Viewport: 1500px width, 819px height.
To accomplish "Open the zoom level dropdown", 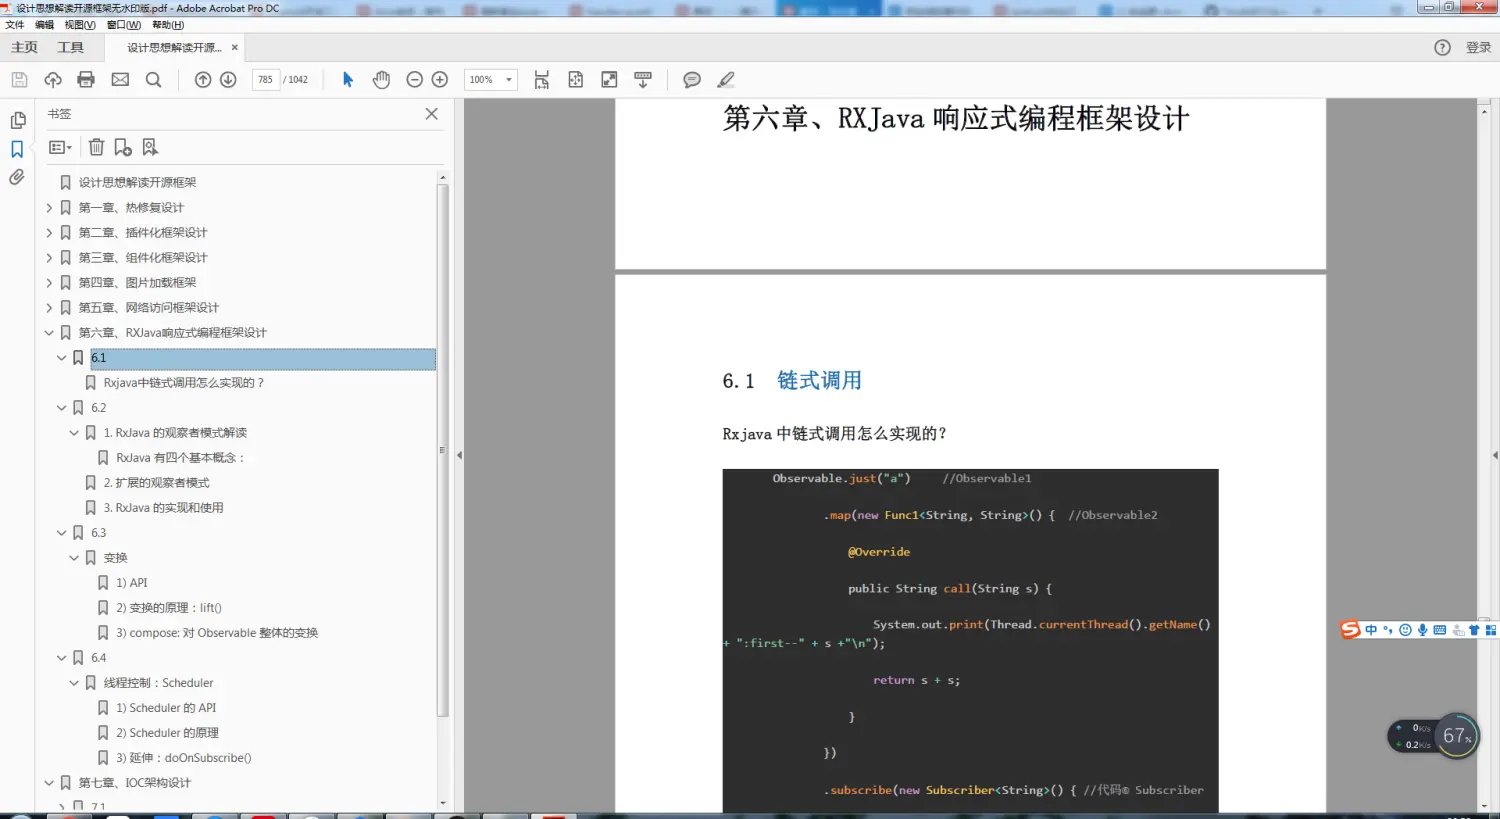I will (x=509, y=80).
